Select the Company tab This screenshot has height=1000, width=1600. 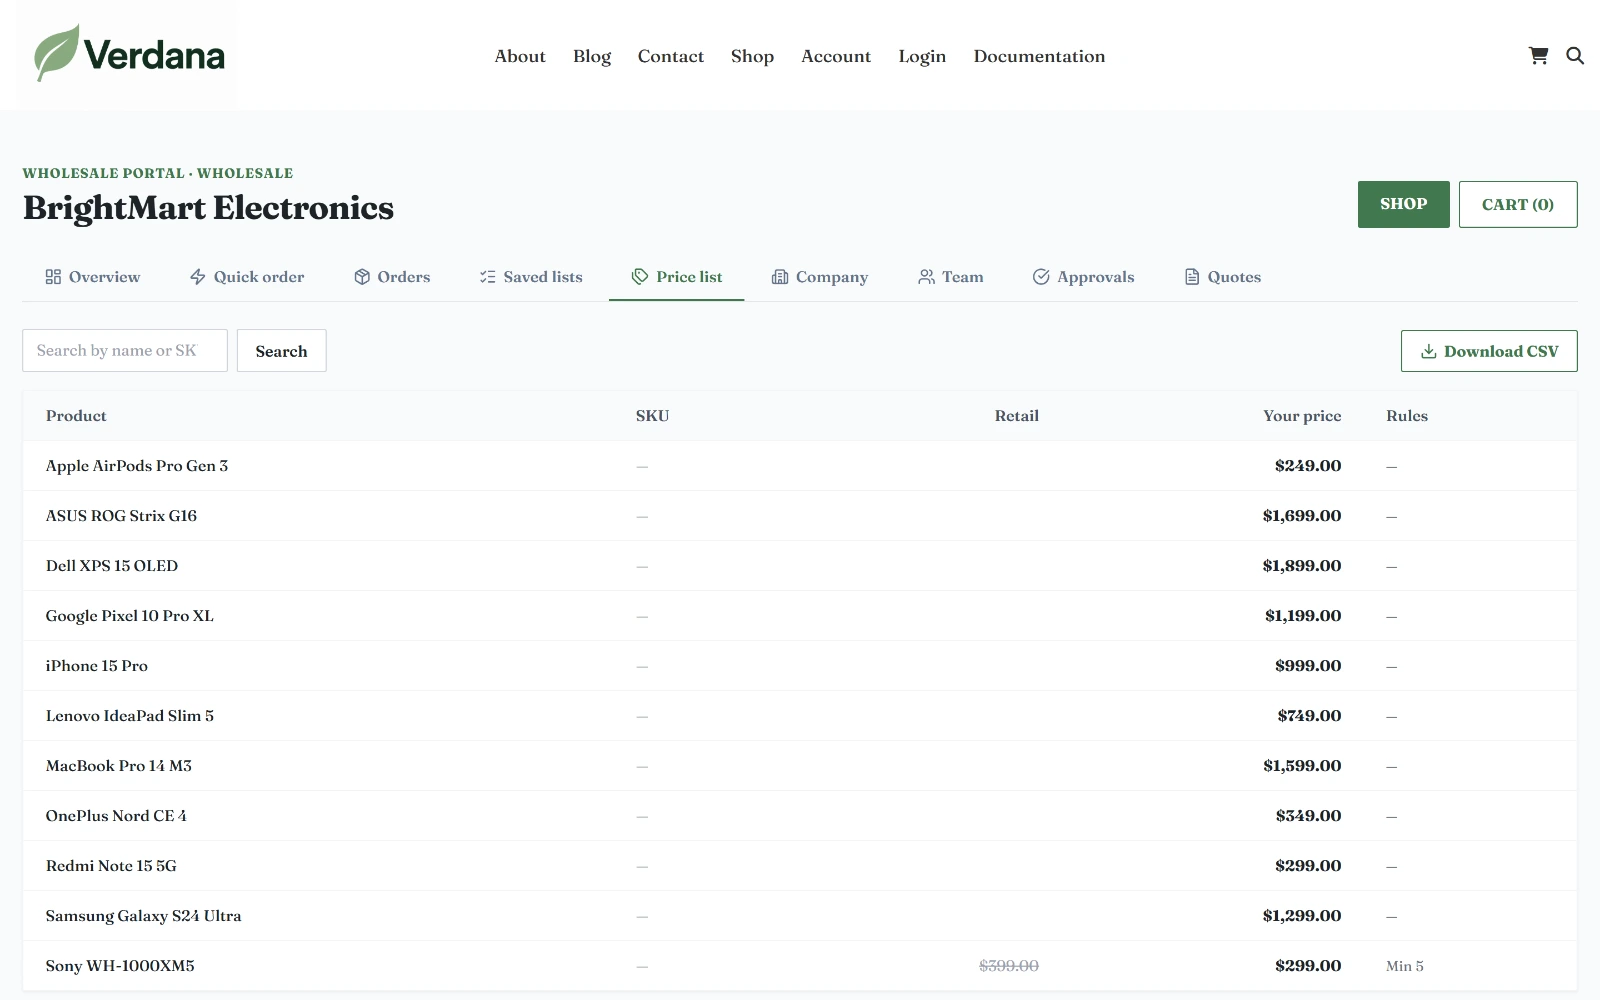point(820,277)
